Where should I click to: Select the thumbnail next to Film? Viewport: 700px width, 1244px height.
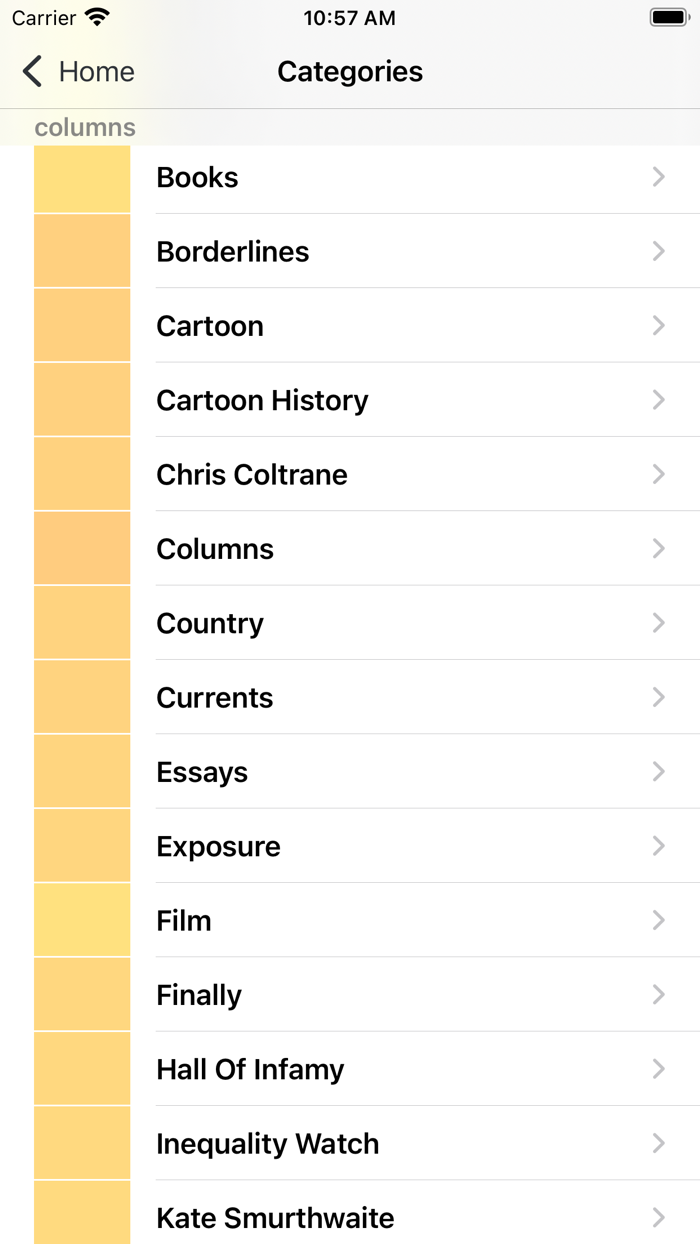82,920
